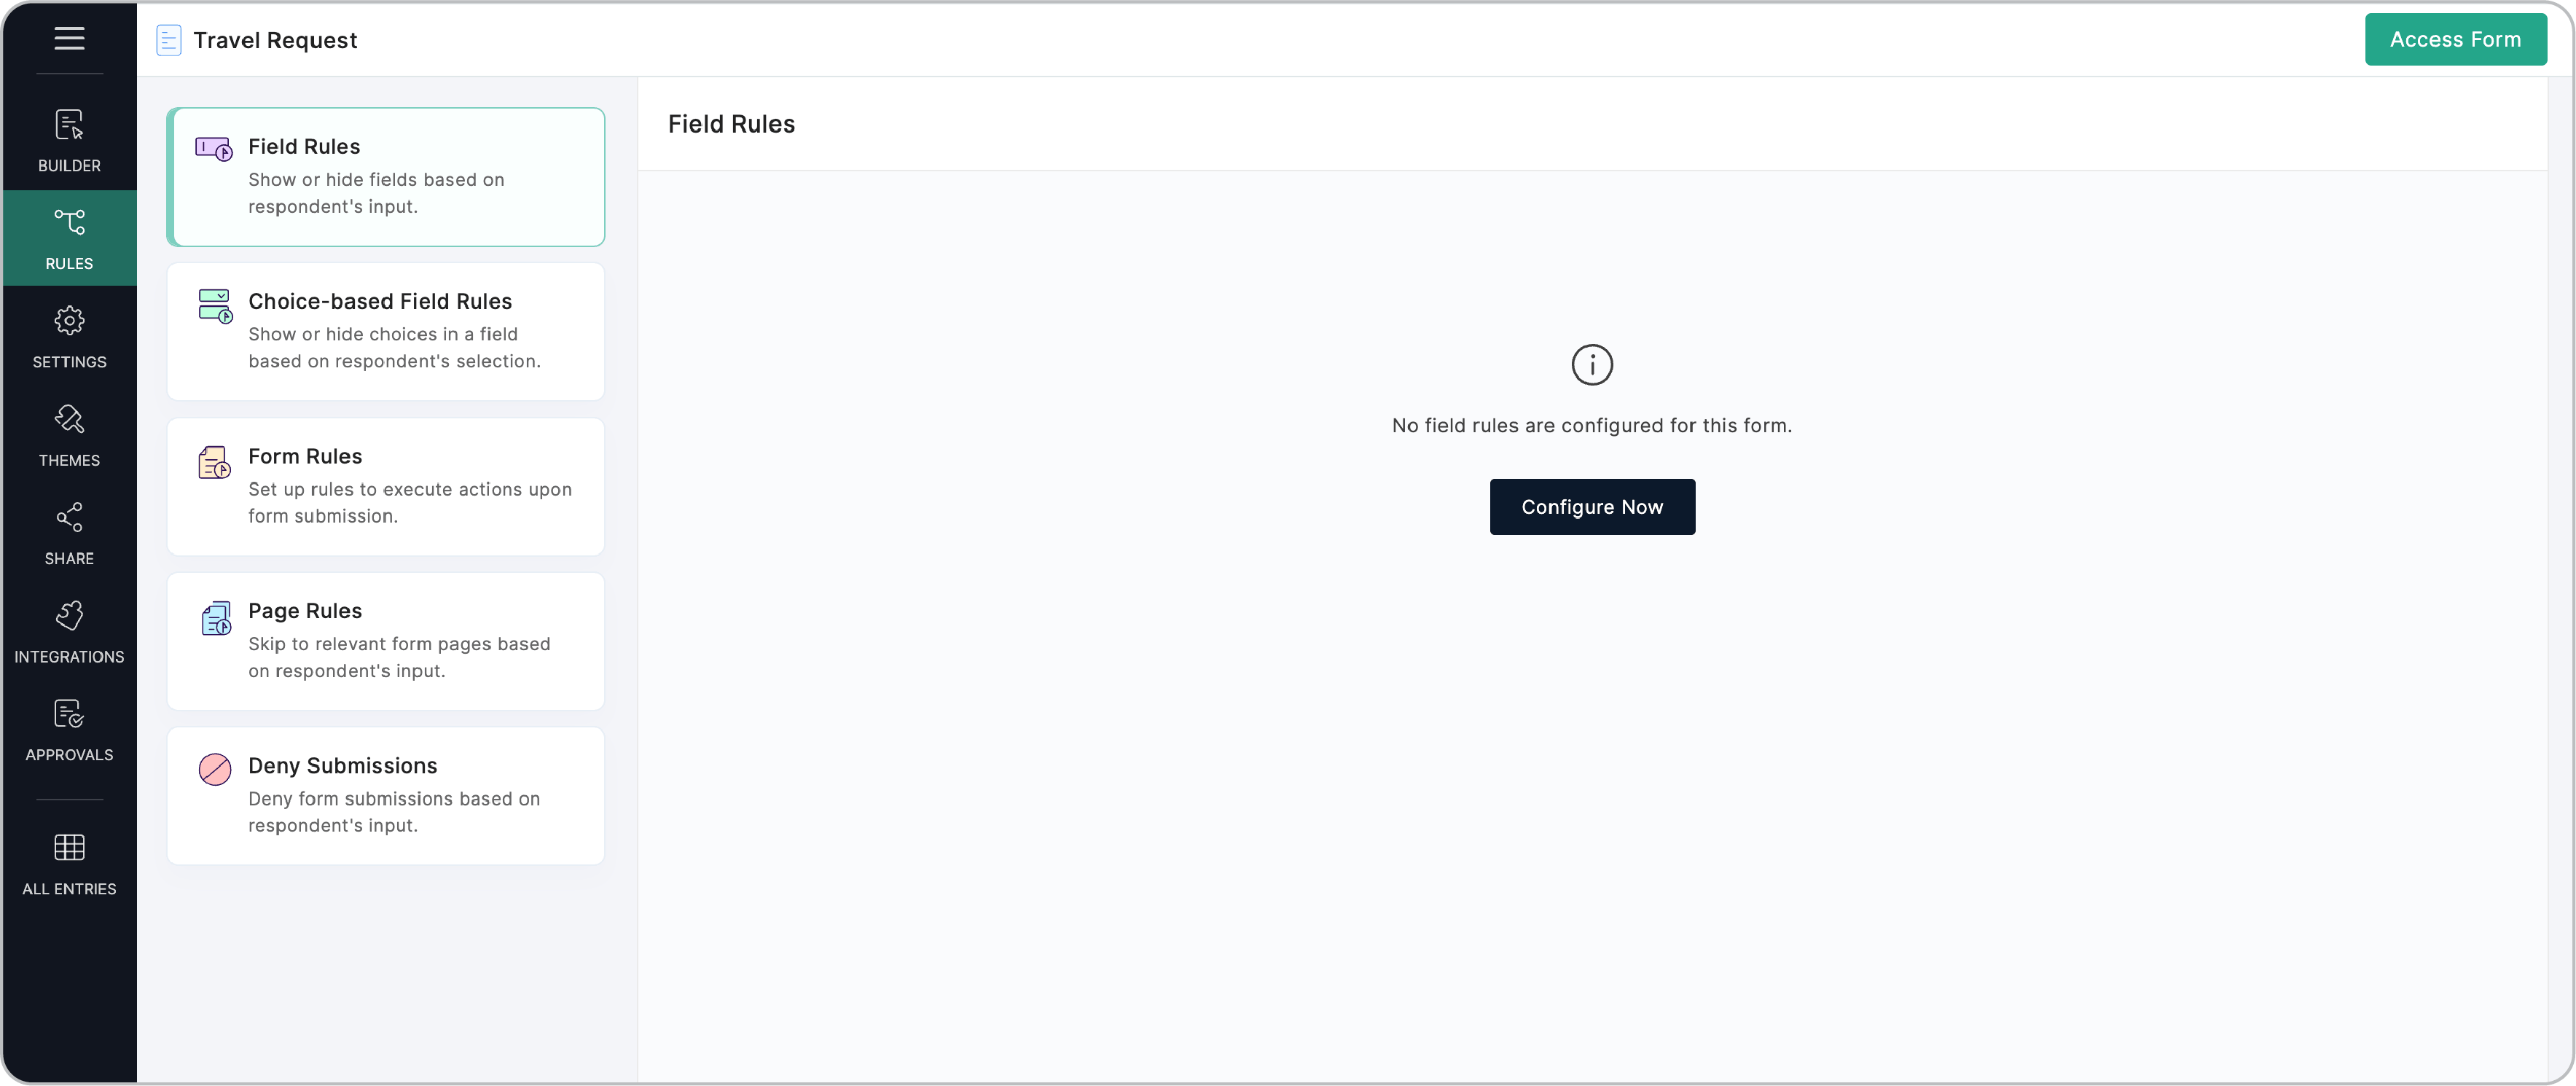Select the Field Rules card
Viewport: 2576px width, 1086px height.
386,177
